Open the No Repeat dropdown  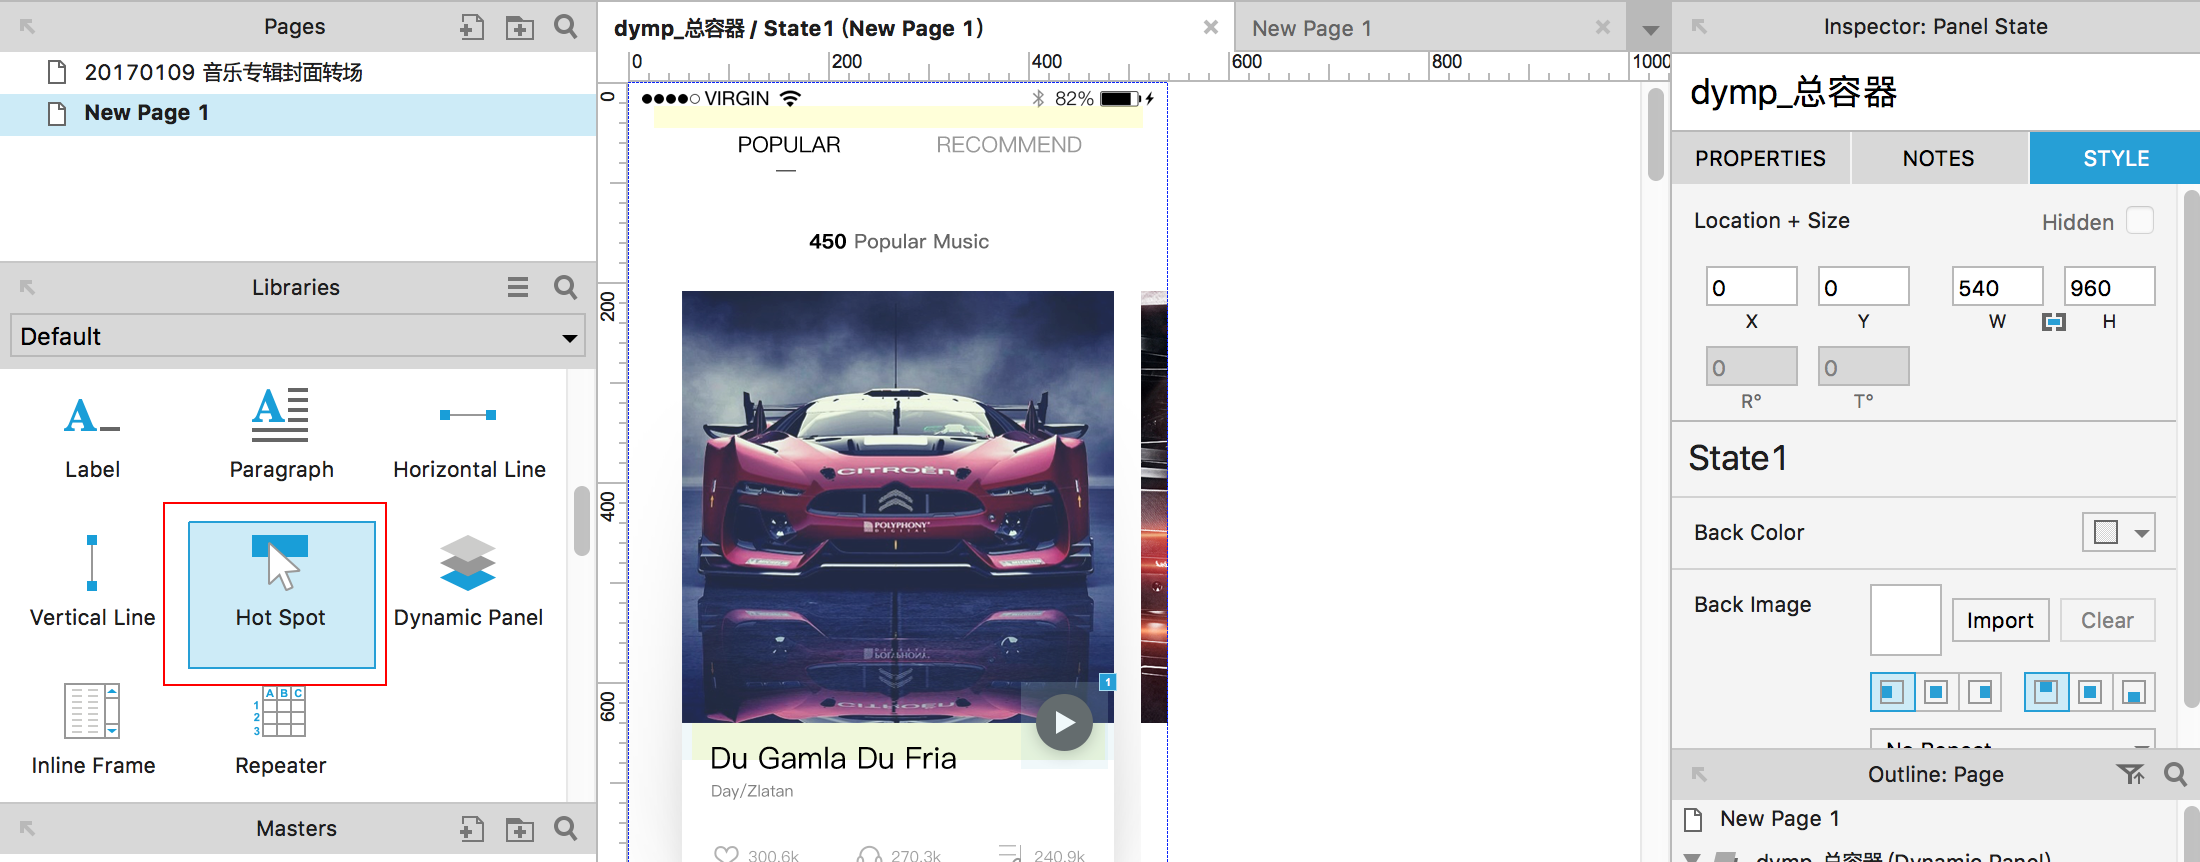point(2013,740)
